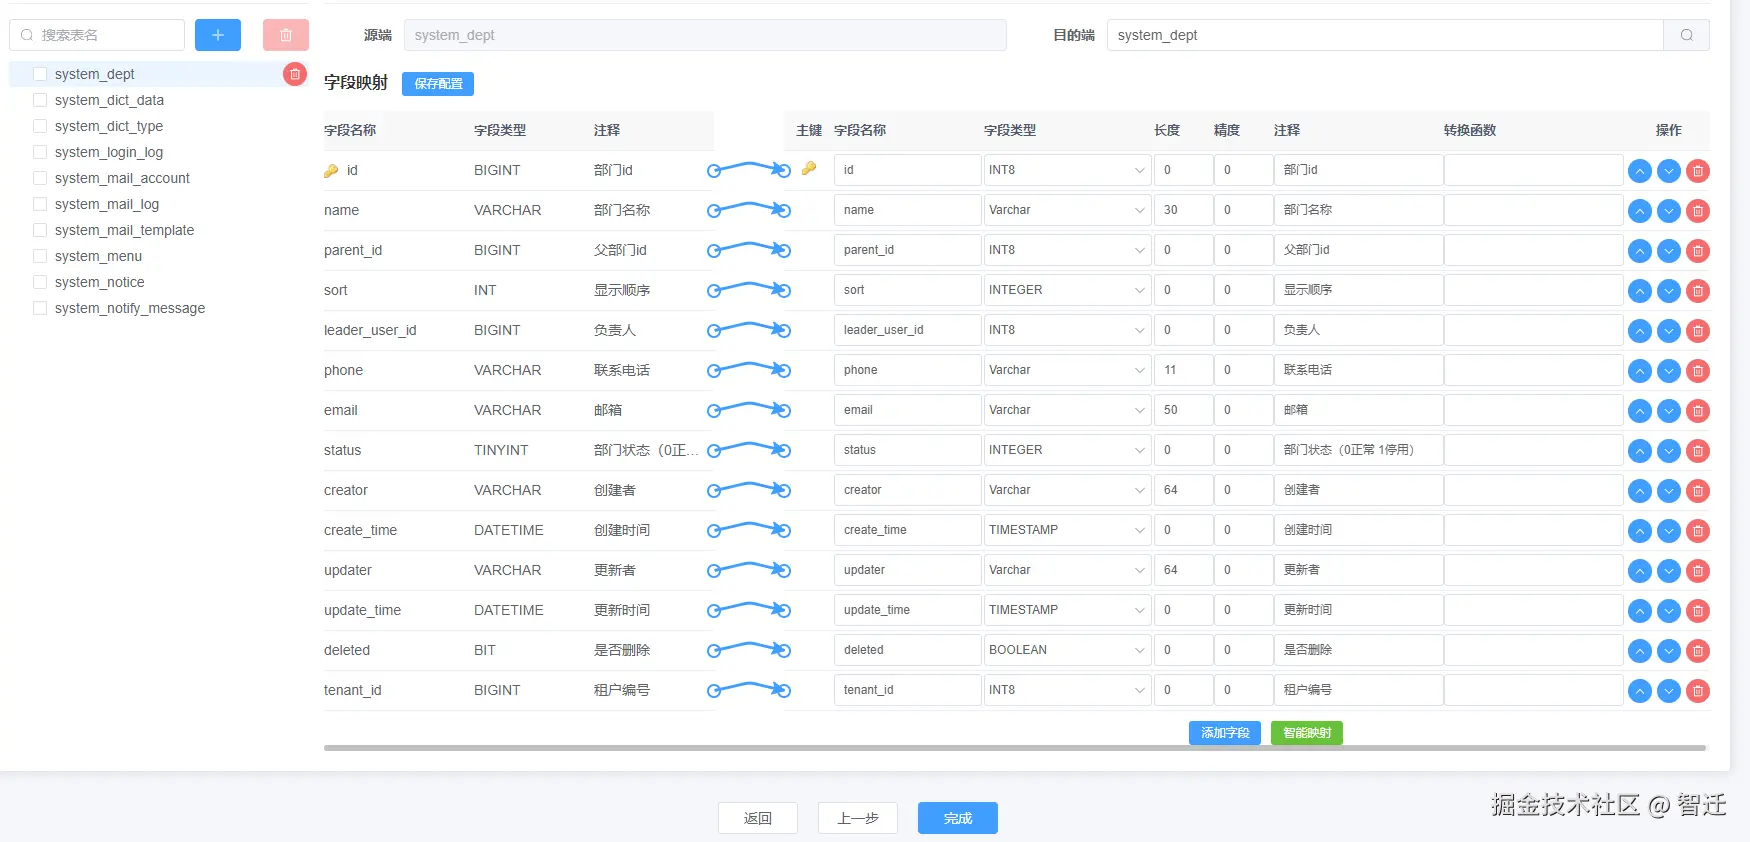Delete the update_time field row
1750x842 pixels.
point(1698,611)
